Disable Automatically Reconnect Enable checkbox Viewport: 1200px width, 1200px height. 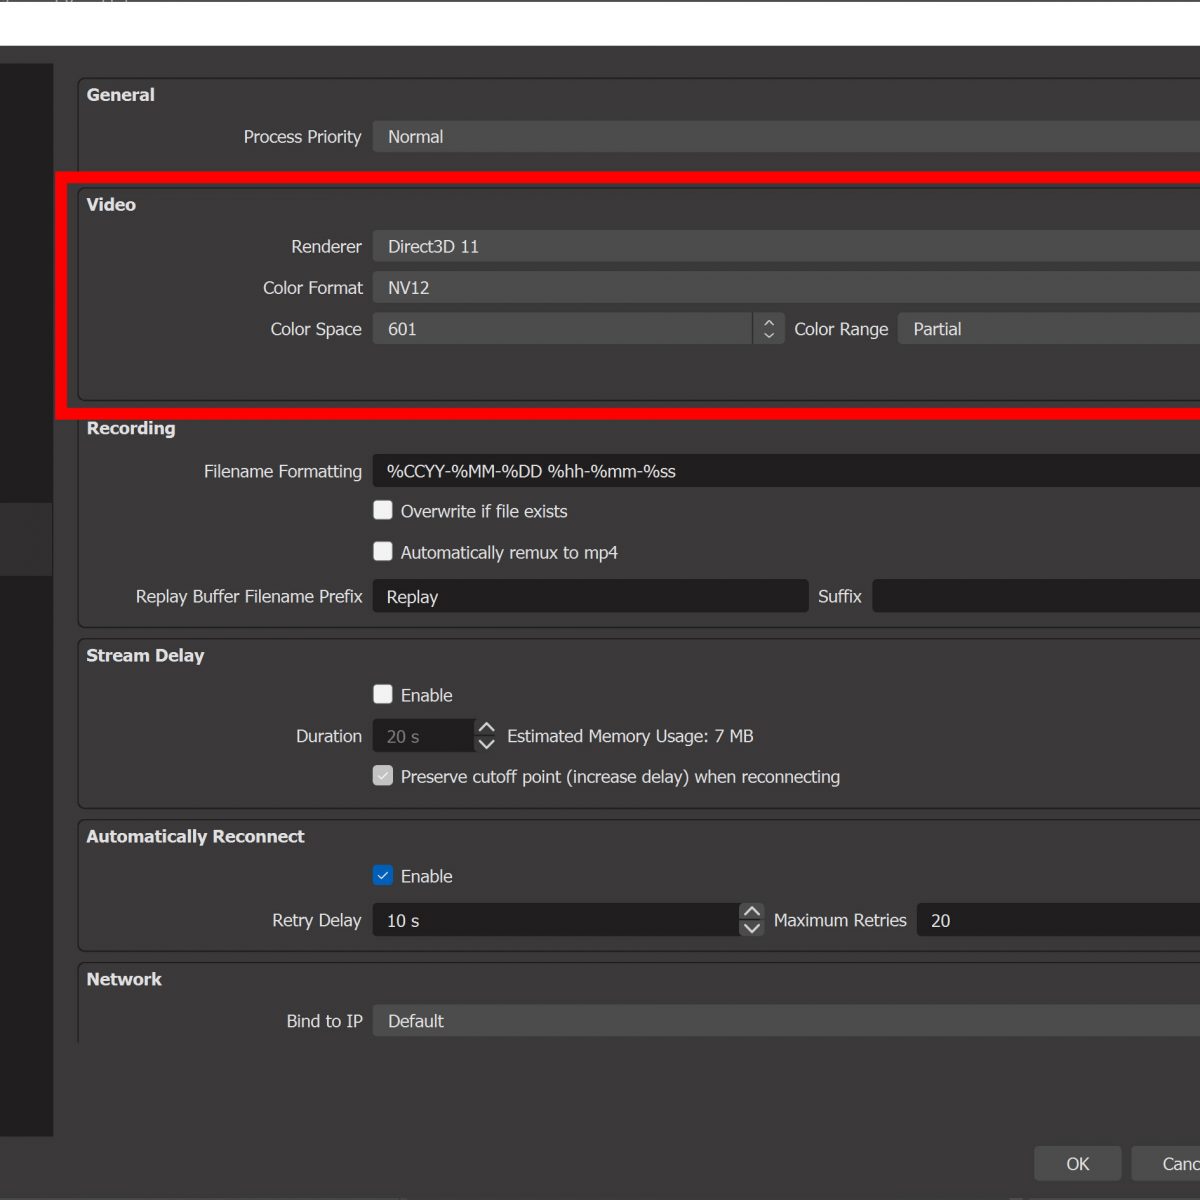point(383,876)
